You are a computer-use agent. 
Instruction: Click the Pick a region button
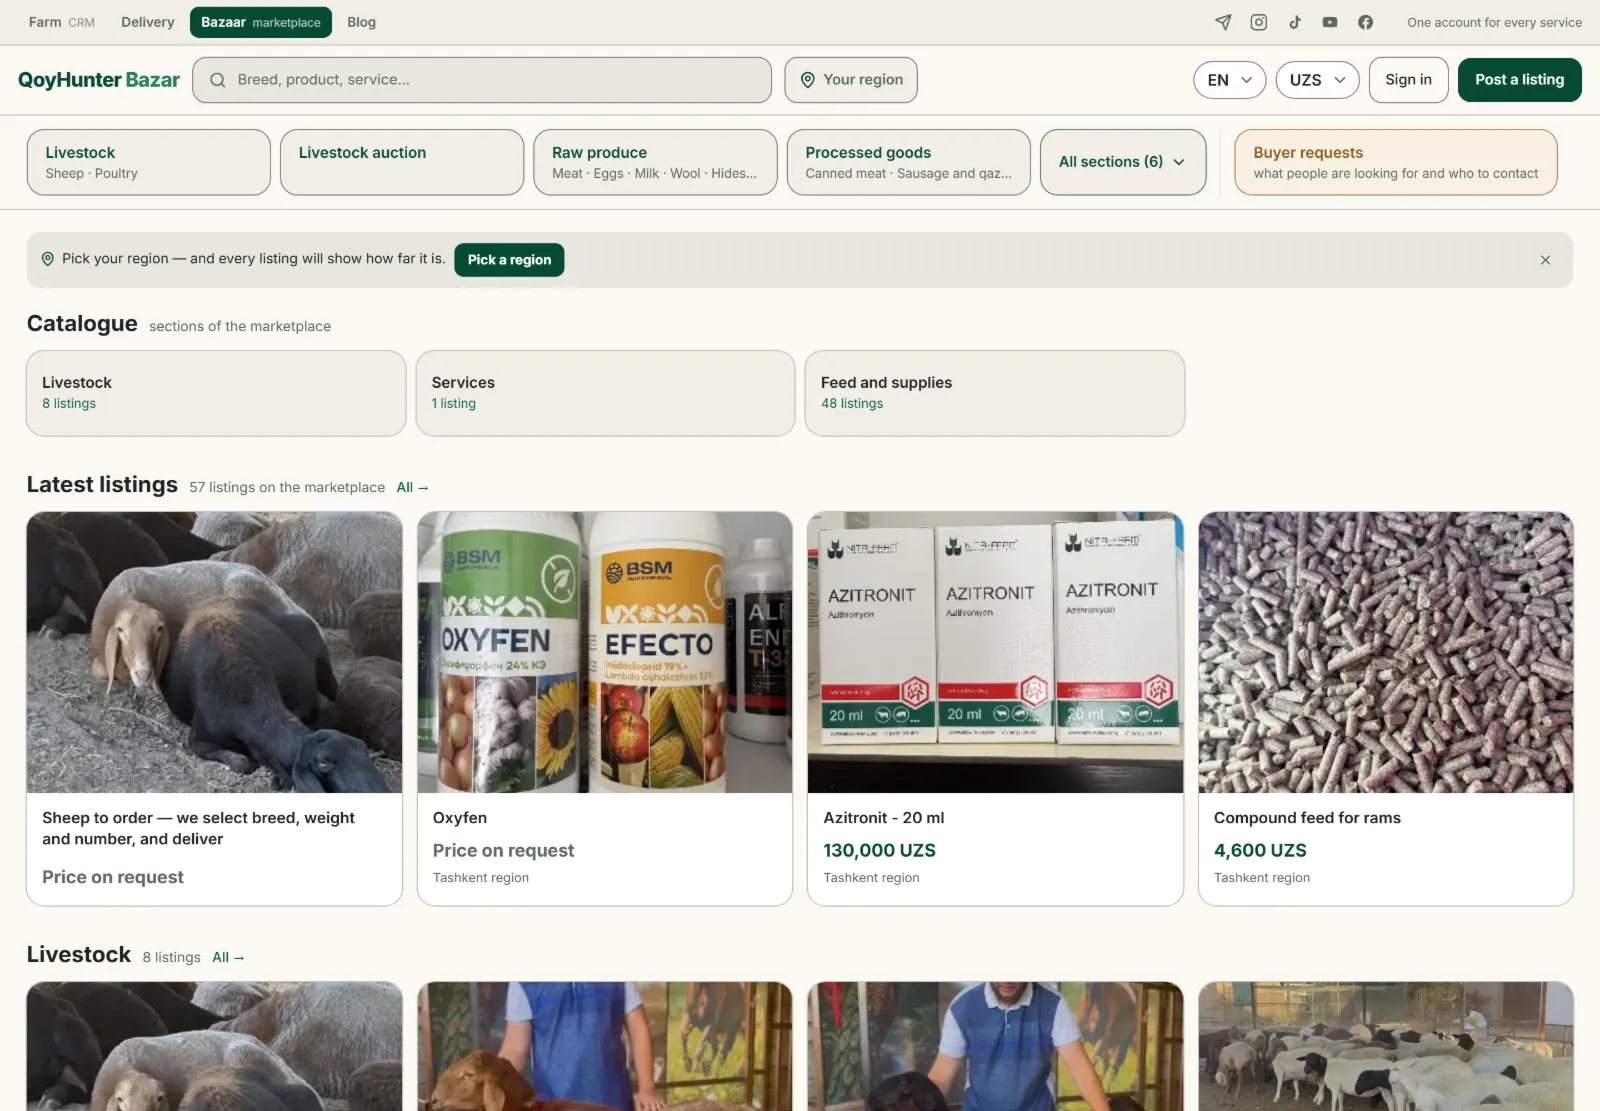[x=509, y=260]
